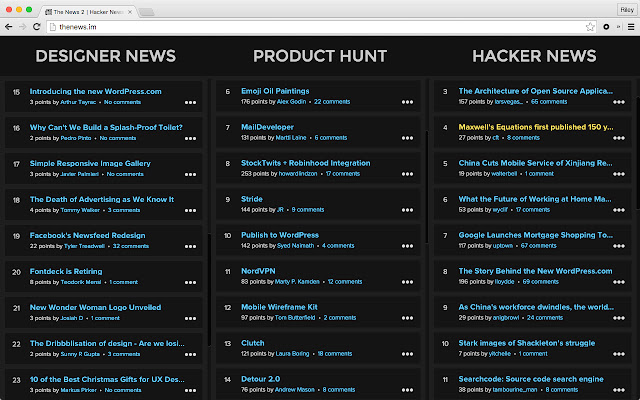Go back with the browser back arrow
The image size is (640, 400).
(9, 25)
